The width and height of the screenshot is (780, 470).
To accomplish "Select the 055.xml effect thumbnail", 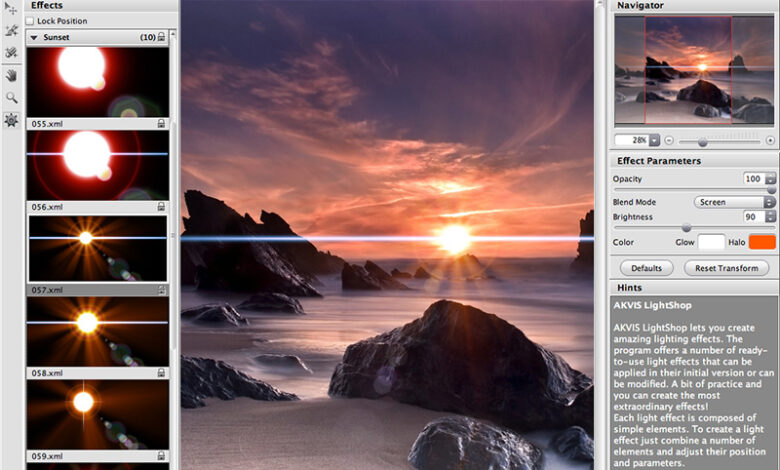I will pos(98,82).
